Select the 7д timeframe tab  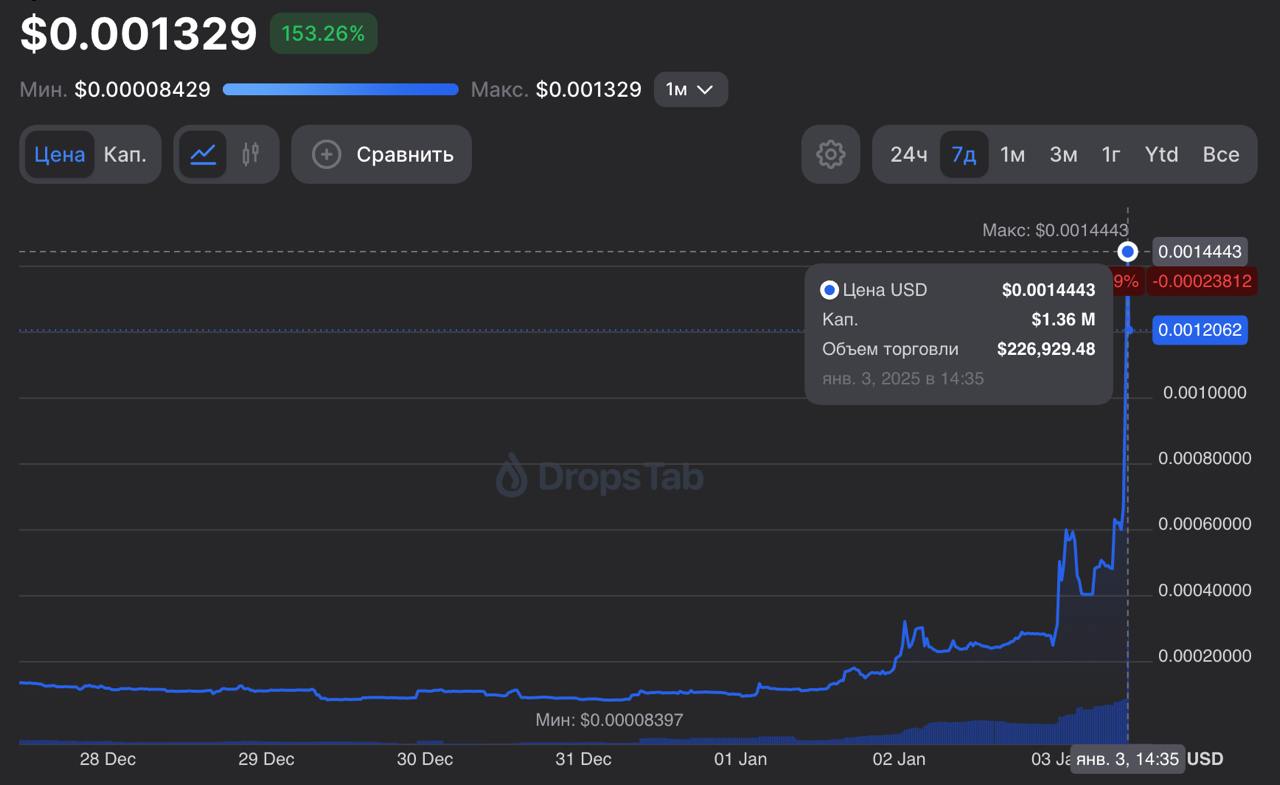click(x=964, y=154)
